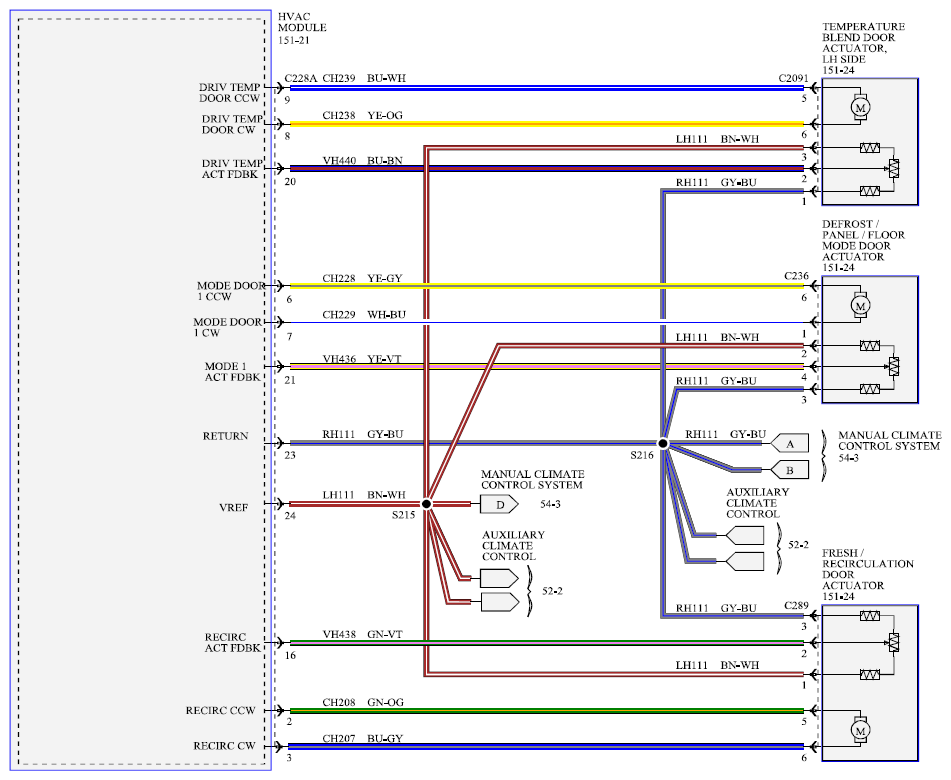Click the potentiometer symbol in blend door actuator
This screenshot has width=951, height=780.
pos(894,169)
